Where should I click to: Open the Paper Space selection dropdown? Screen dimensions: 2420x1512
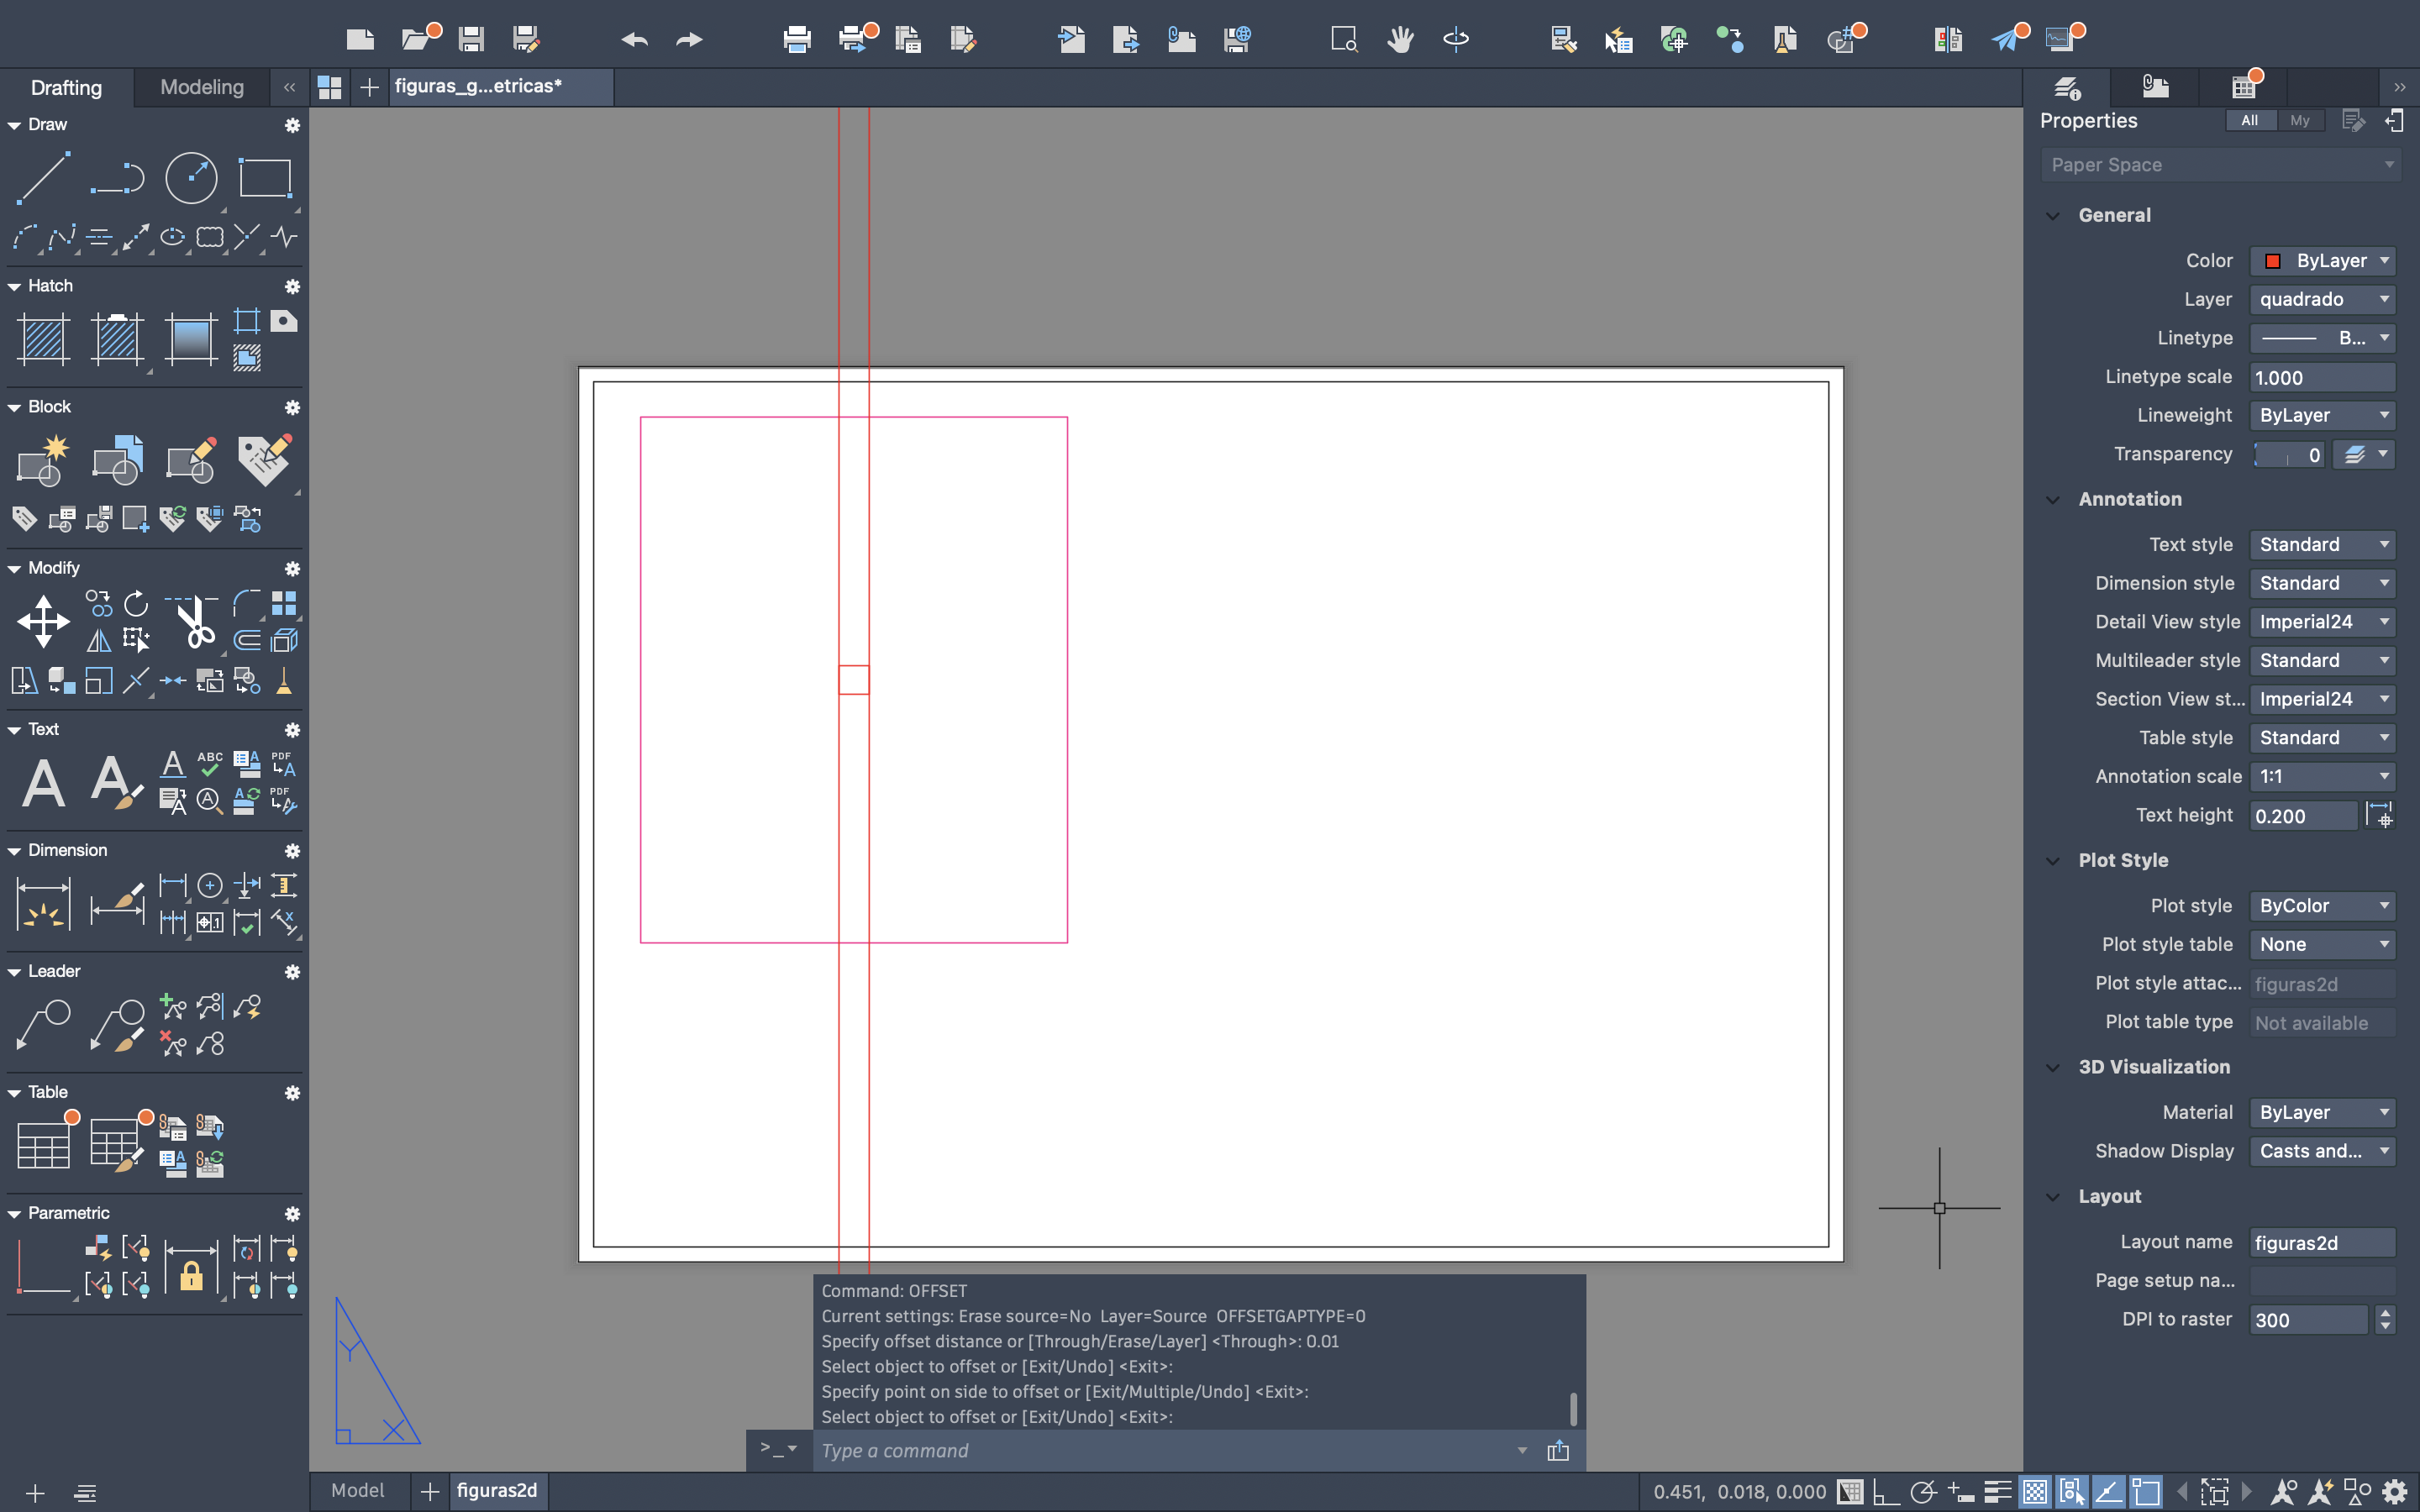(2220, 165)
